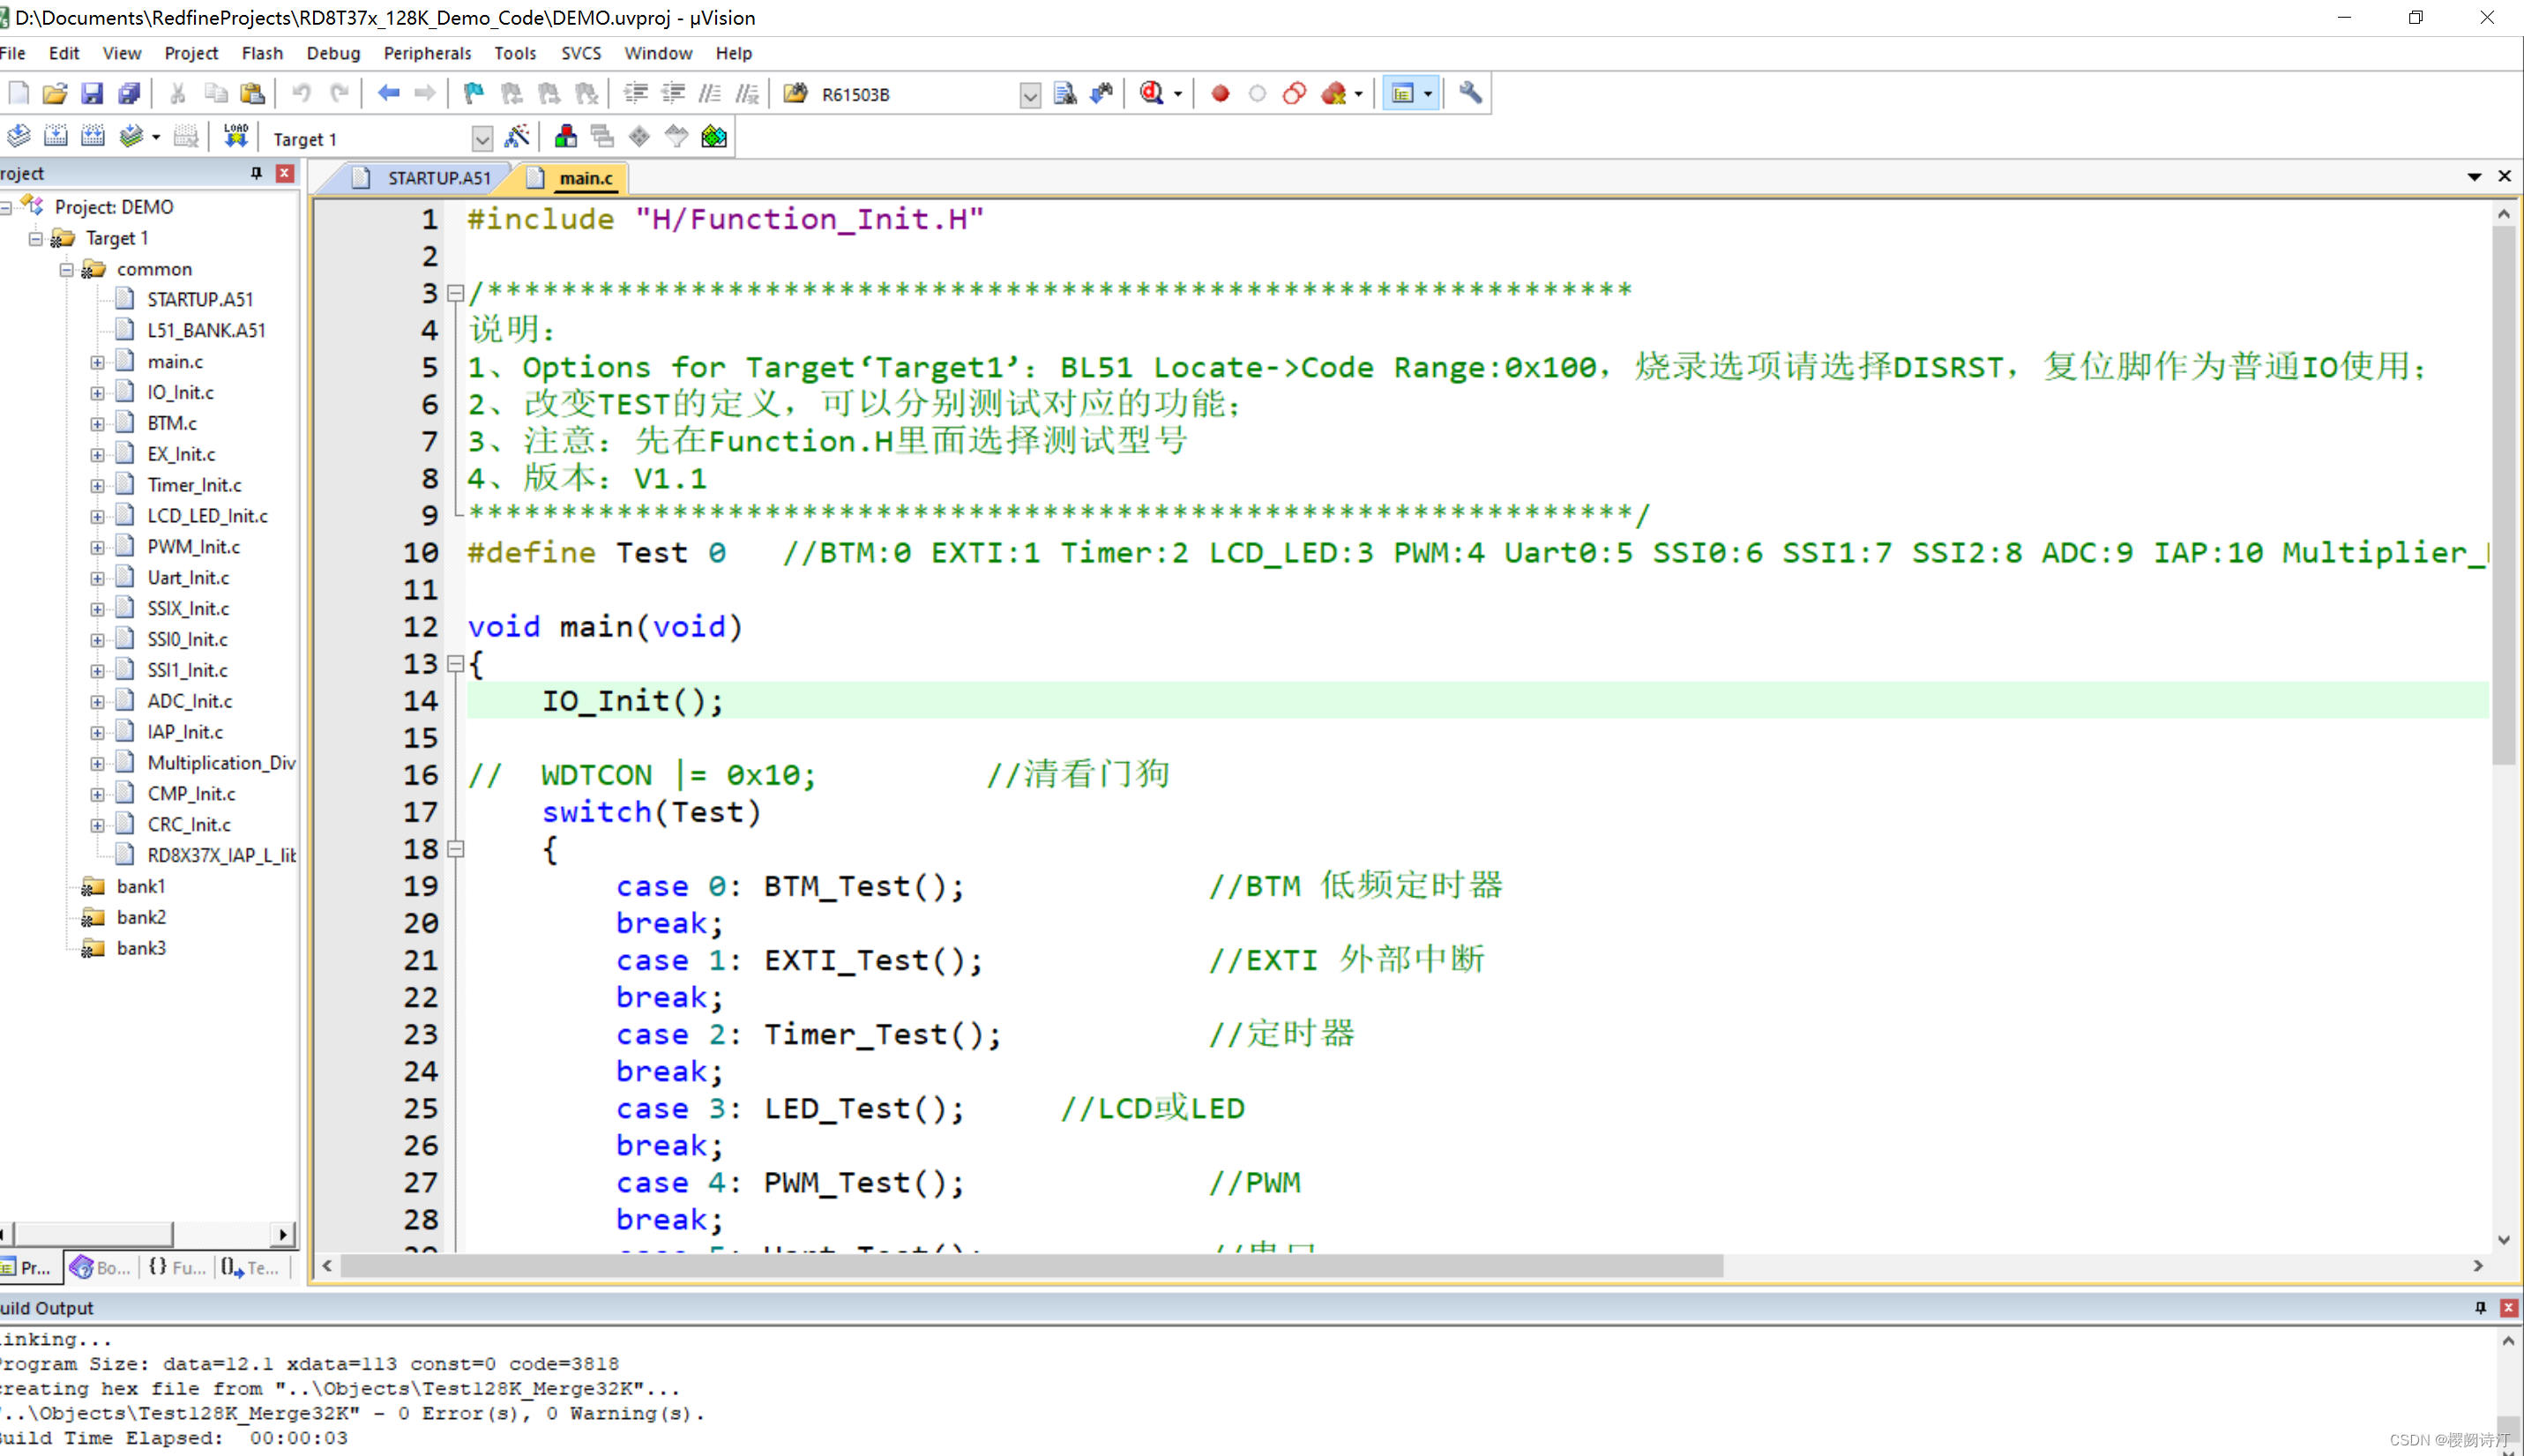
Task: Select CRC_Init.c in the project tree
Action: [189, 825]
